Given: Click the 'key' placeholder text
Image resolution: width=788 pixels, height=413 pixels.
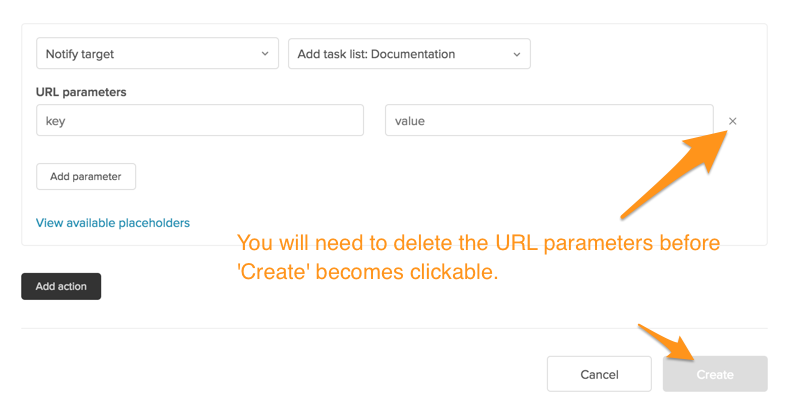Looking at the screenshot, I should 55,121.
